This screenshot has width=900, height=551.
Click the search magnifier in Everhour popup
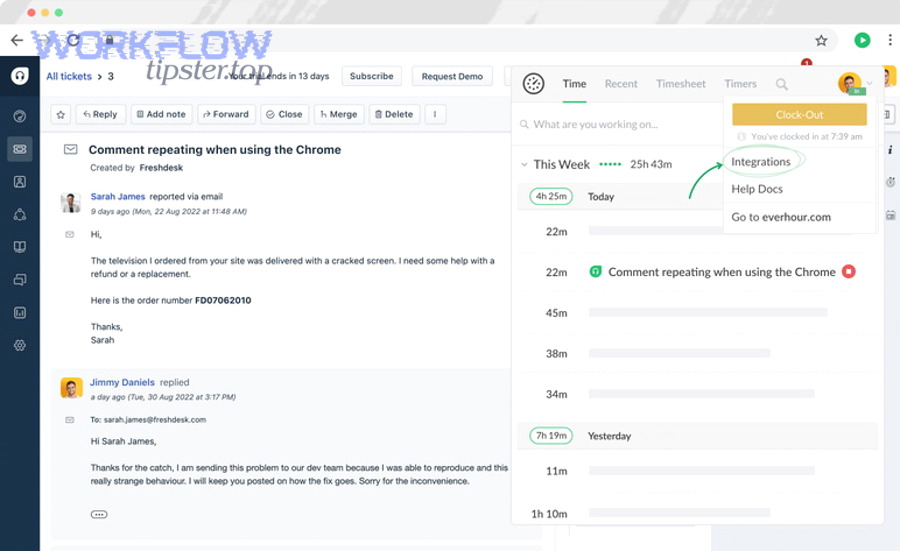tap(782, 85)
